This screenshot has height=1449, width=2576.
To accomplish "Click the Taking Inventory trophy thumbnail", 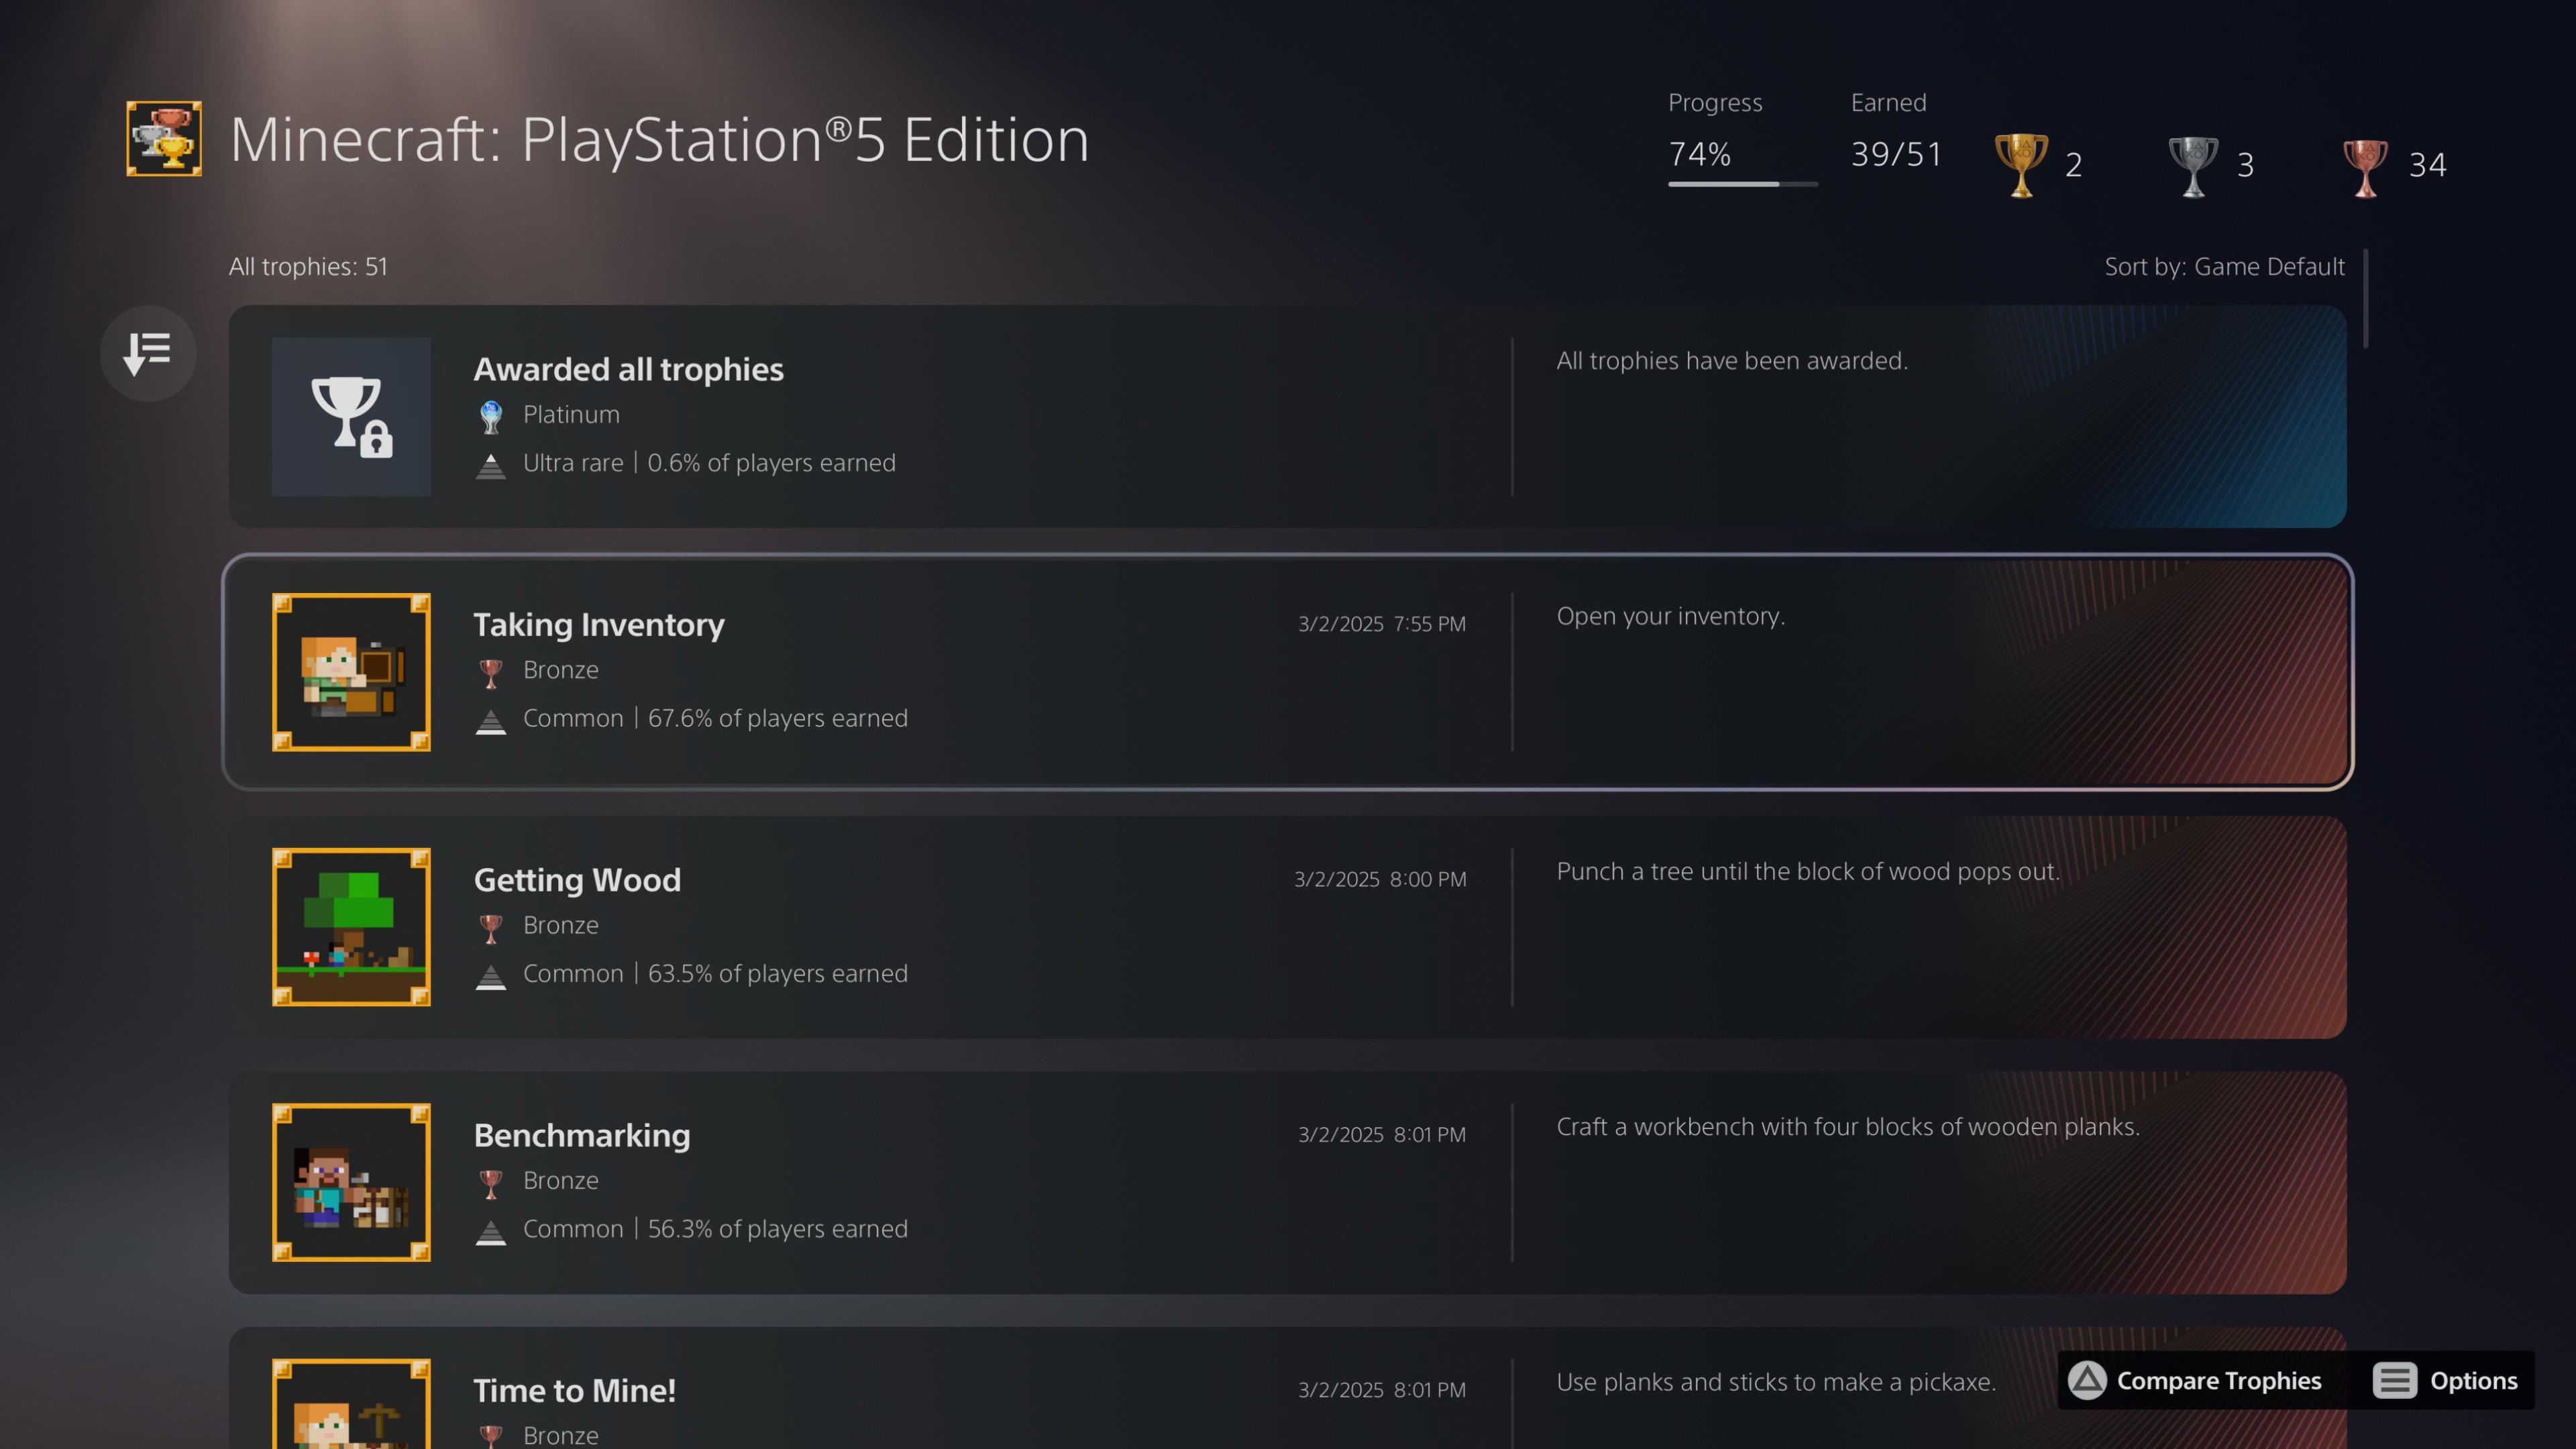I will pos(351,672).
